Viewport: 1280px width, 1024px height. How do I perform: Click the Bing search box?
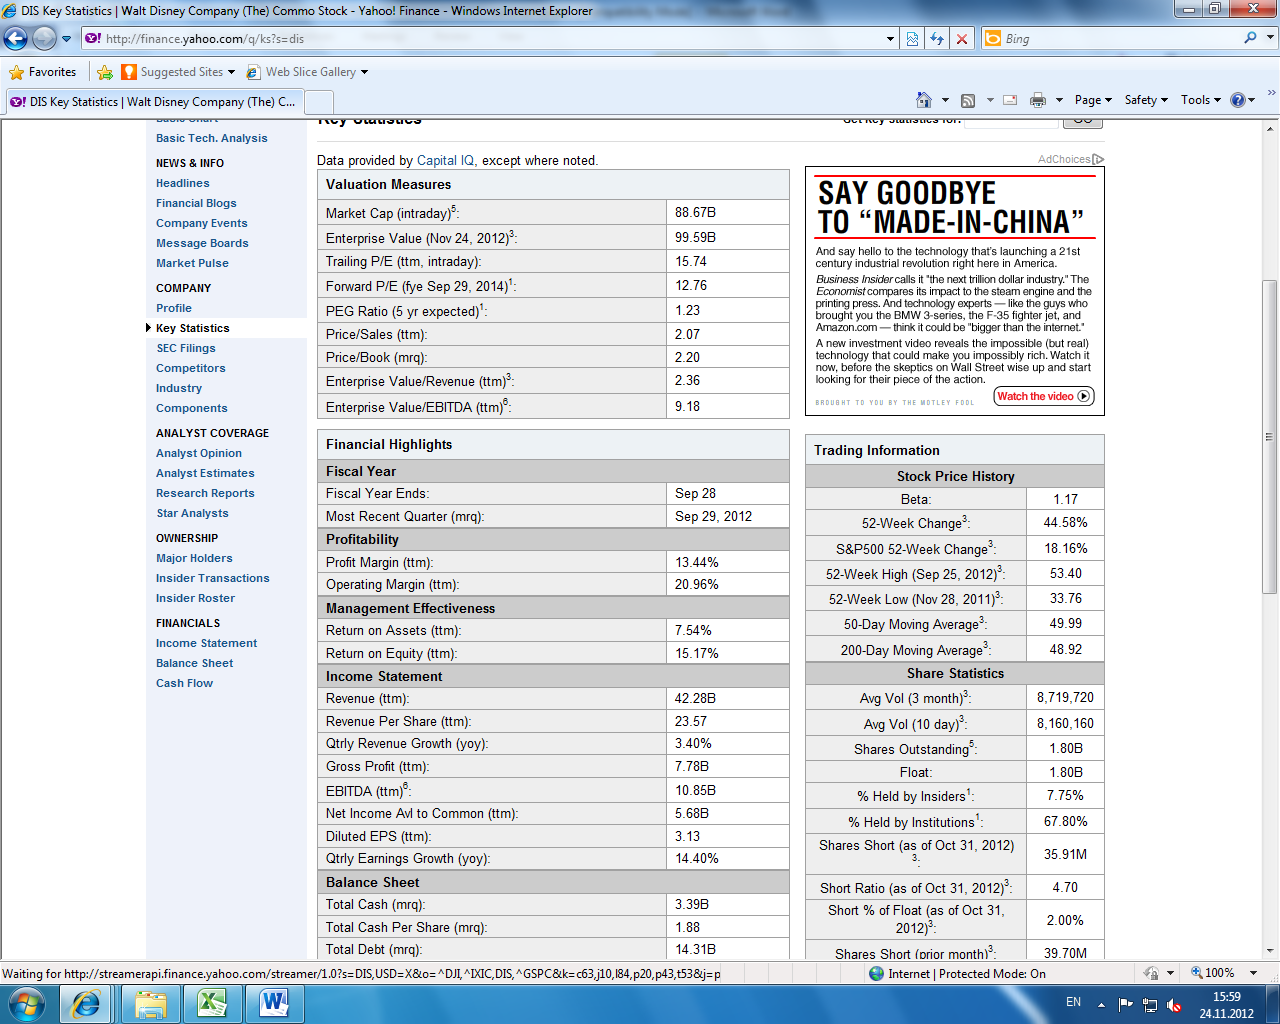[1120, 38]
